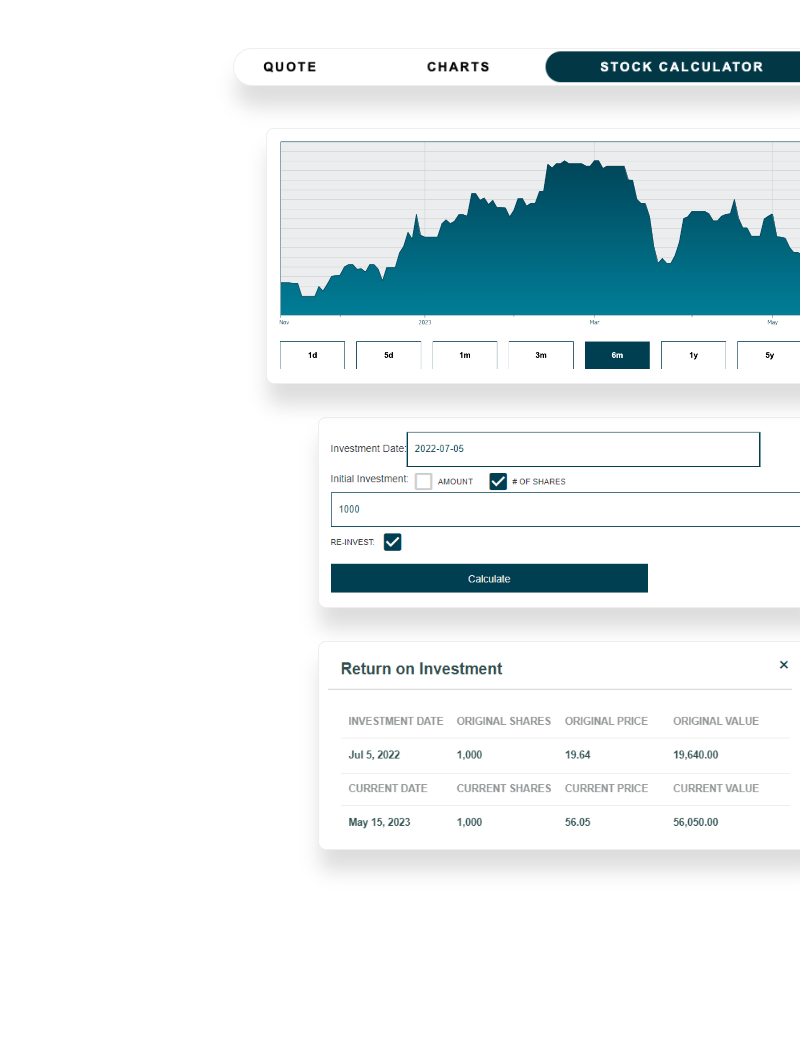Click the current value 56,050.00 cell
Image resolution: width=800 pixels, height=1063 pixels.
click(x=696, y=822)
